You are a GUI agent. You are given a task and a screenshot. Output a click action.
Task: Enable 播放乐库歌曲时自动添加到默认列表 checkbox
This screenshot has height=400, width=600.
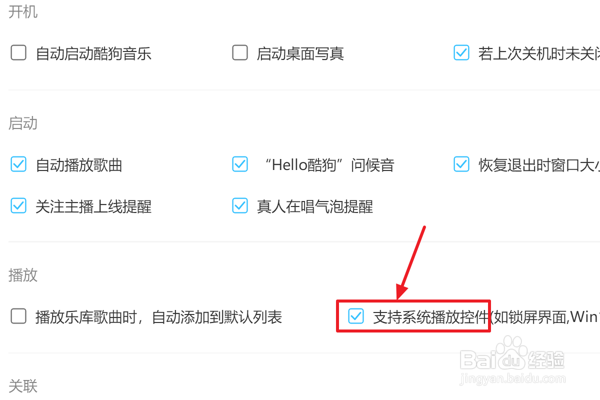pyautogui.click(x=18, y=317)
